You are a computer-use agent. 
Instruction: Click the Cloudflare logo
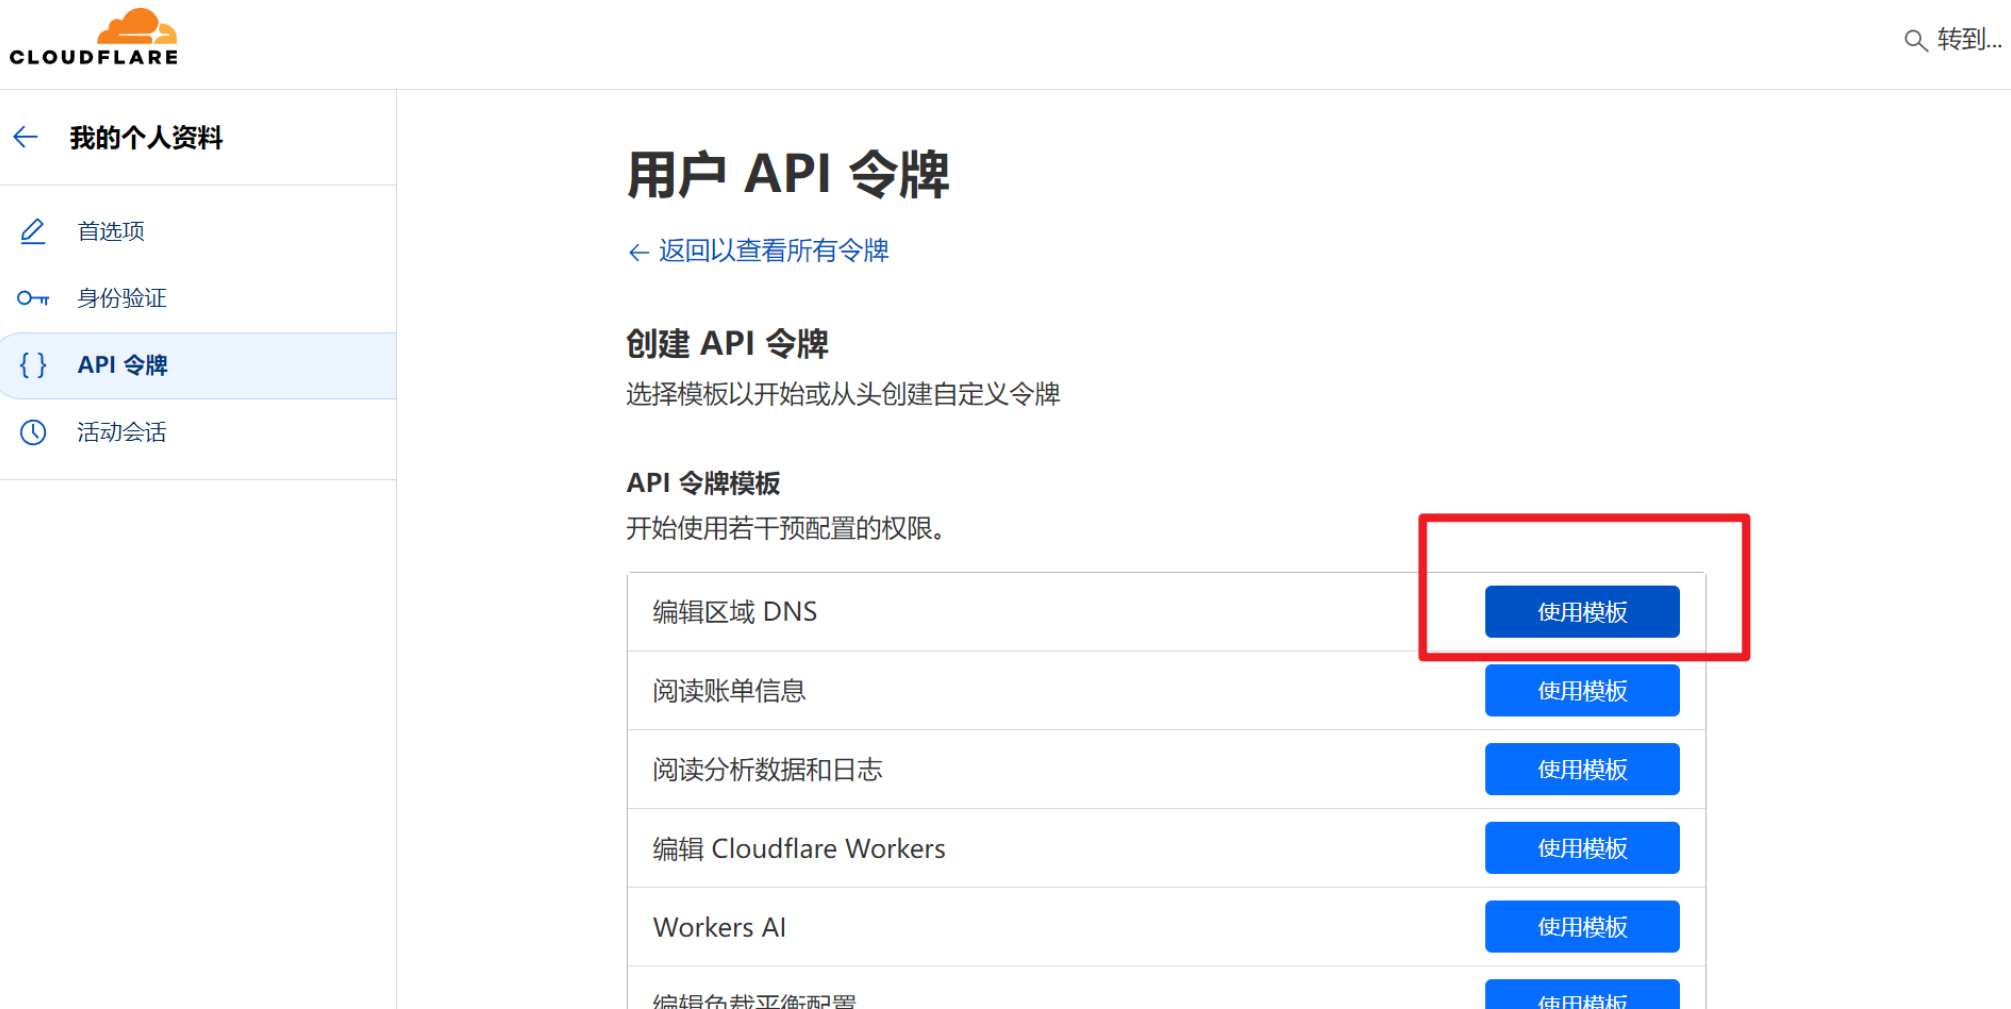coord(94,37)
